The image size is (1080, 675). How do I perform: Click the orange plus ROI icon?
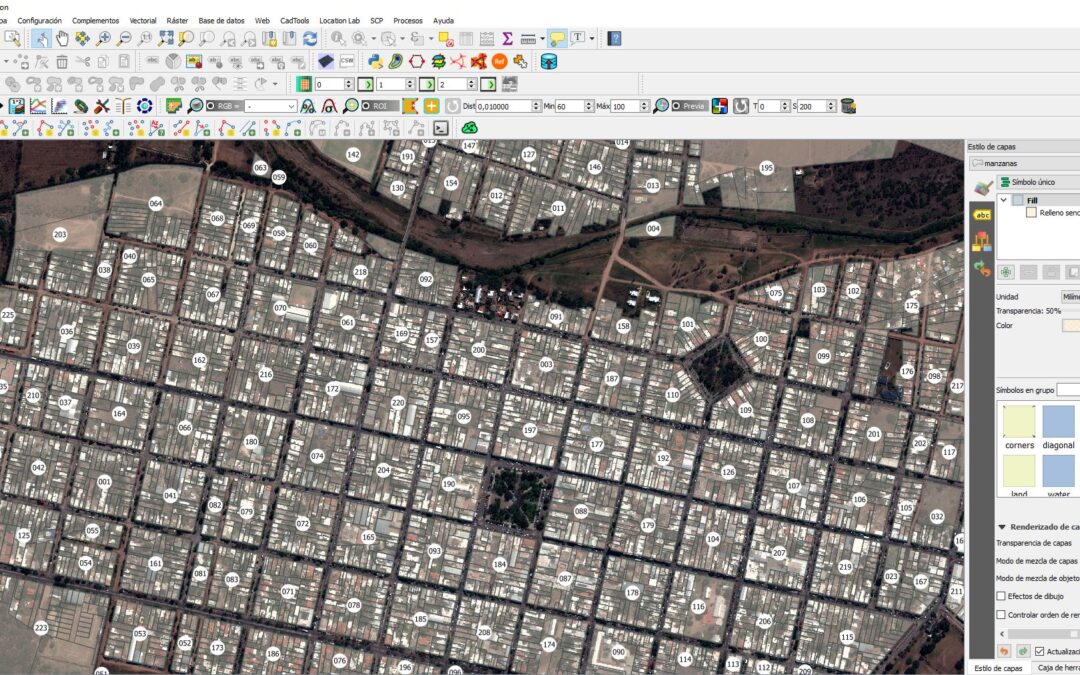pyautogui.click(x=431, y=106)
